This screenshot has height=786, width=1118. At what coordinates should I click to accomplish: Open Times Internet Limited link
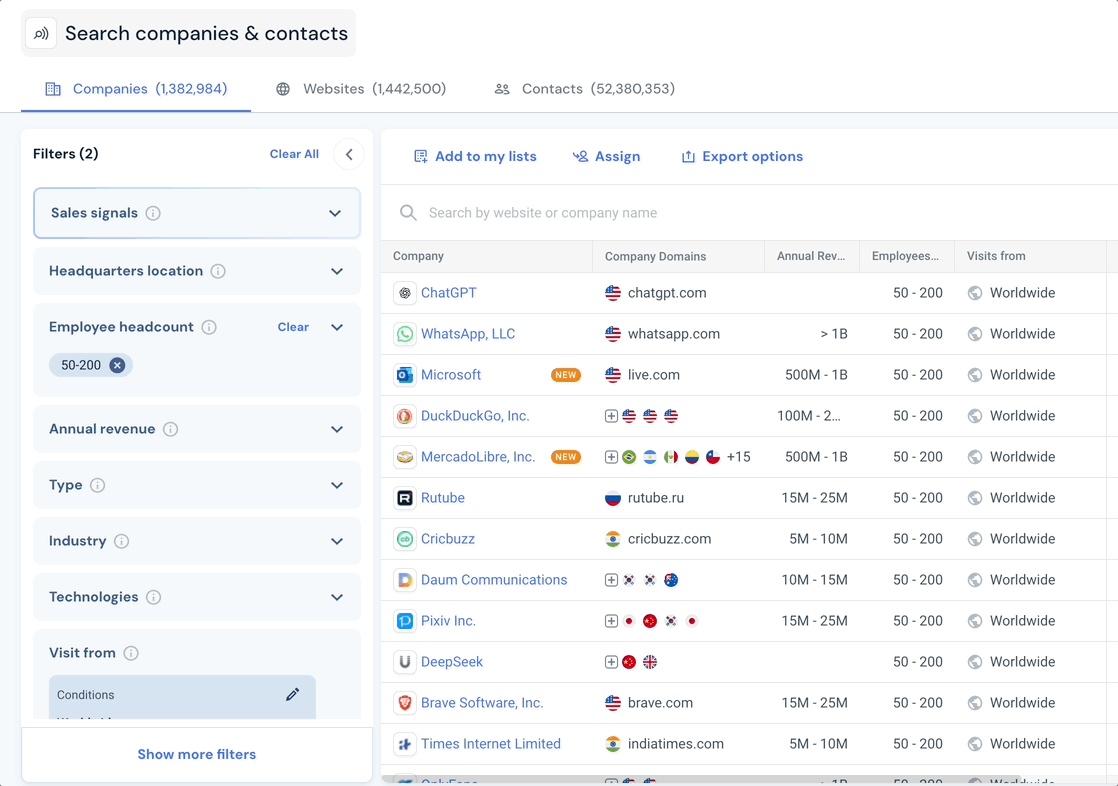point(491,744)
